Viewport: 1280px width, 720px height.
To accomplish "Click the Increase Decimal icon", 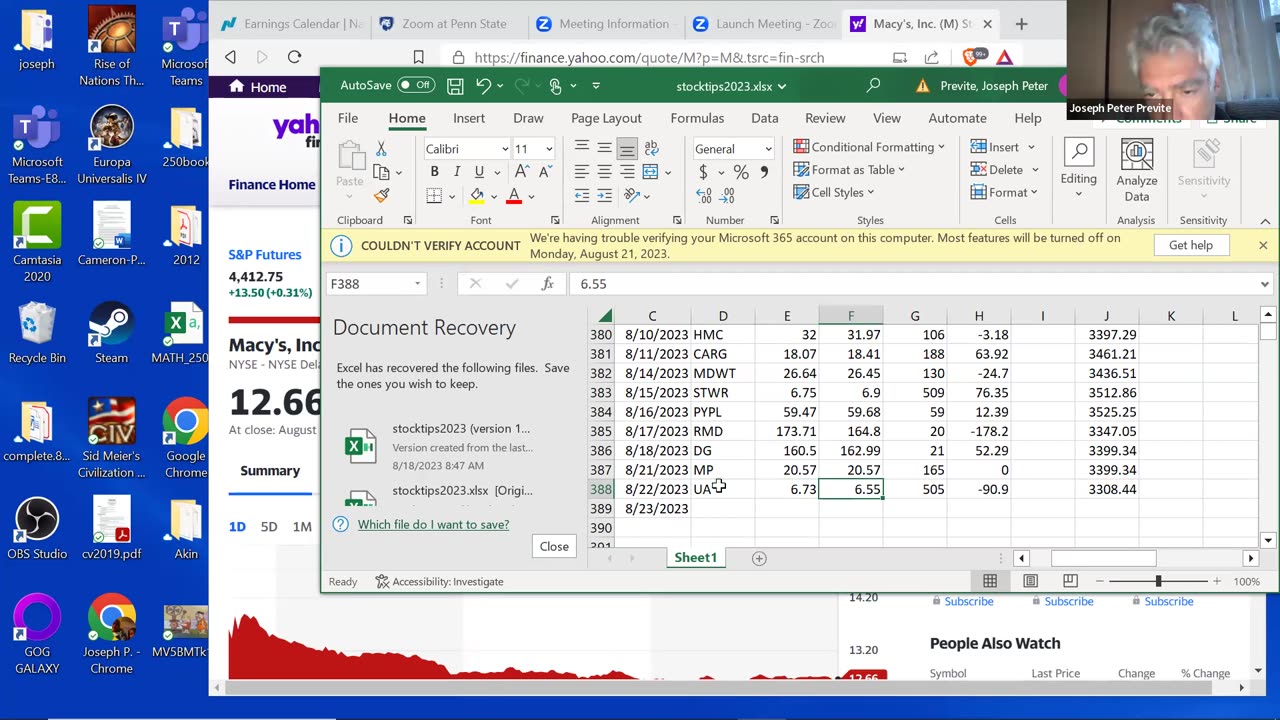I will 704,196.
